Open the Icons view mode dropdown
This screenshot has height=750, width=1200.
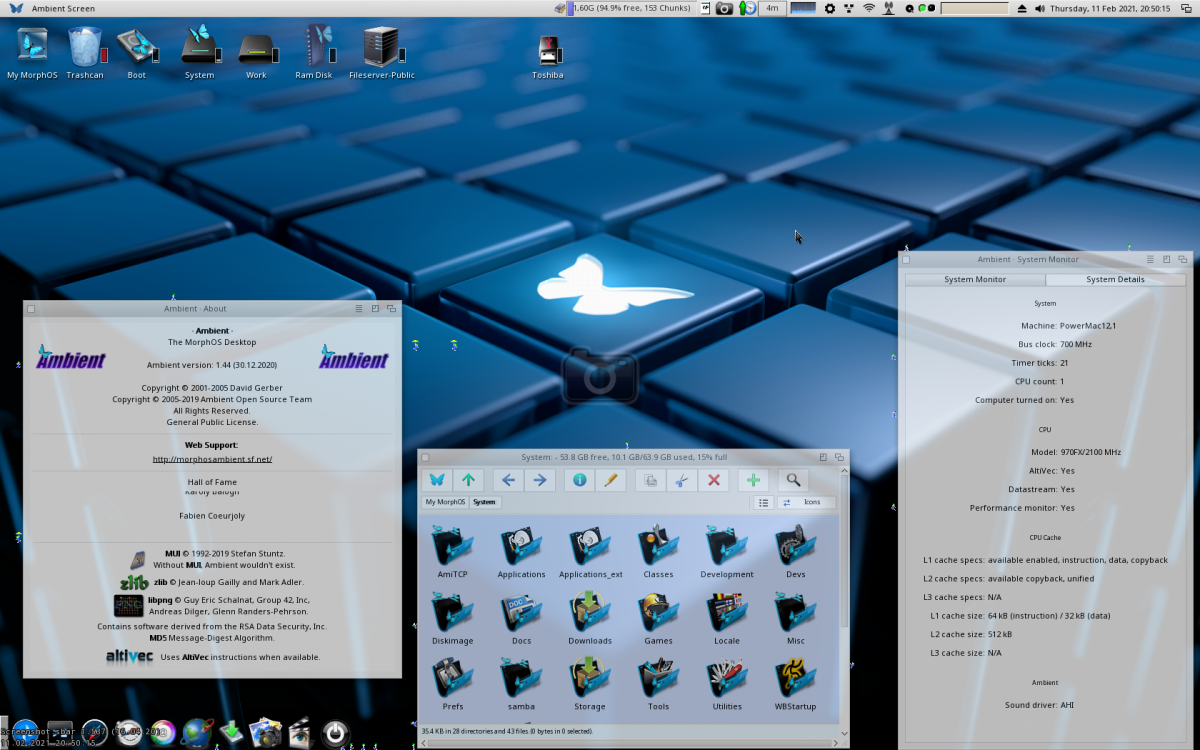pyautogui.click(x=807, y=502)
